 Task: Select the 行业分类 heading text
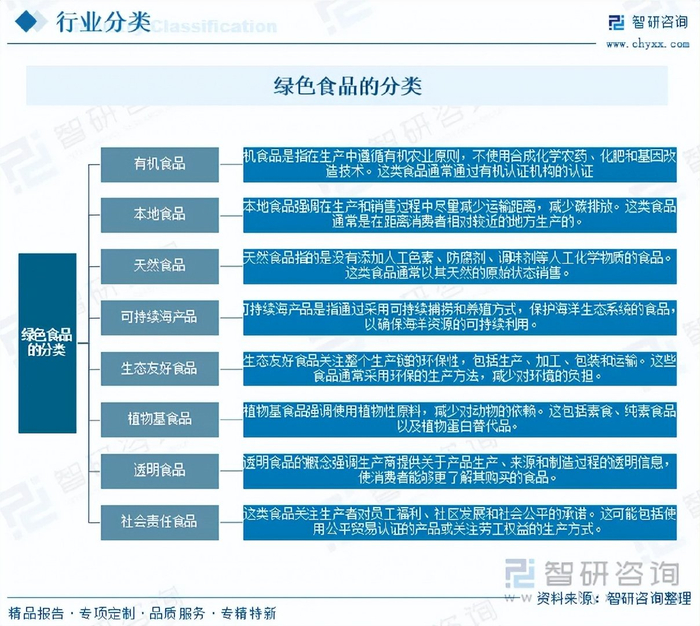point(103,21)
